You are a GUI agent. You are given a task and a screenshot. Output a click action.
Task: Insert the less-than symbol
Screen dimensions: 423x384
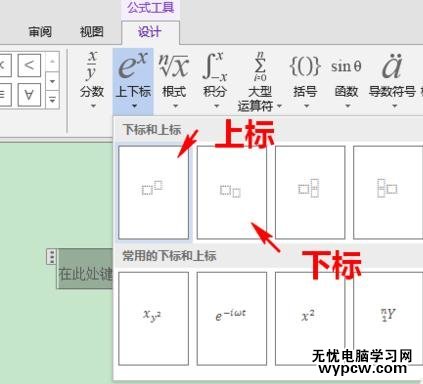point(29,65)
